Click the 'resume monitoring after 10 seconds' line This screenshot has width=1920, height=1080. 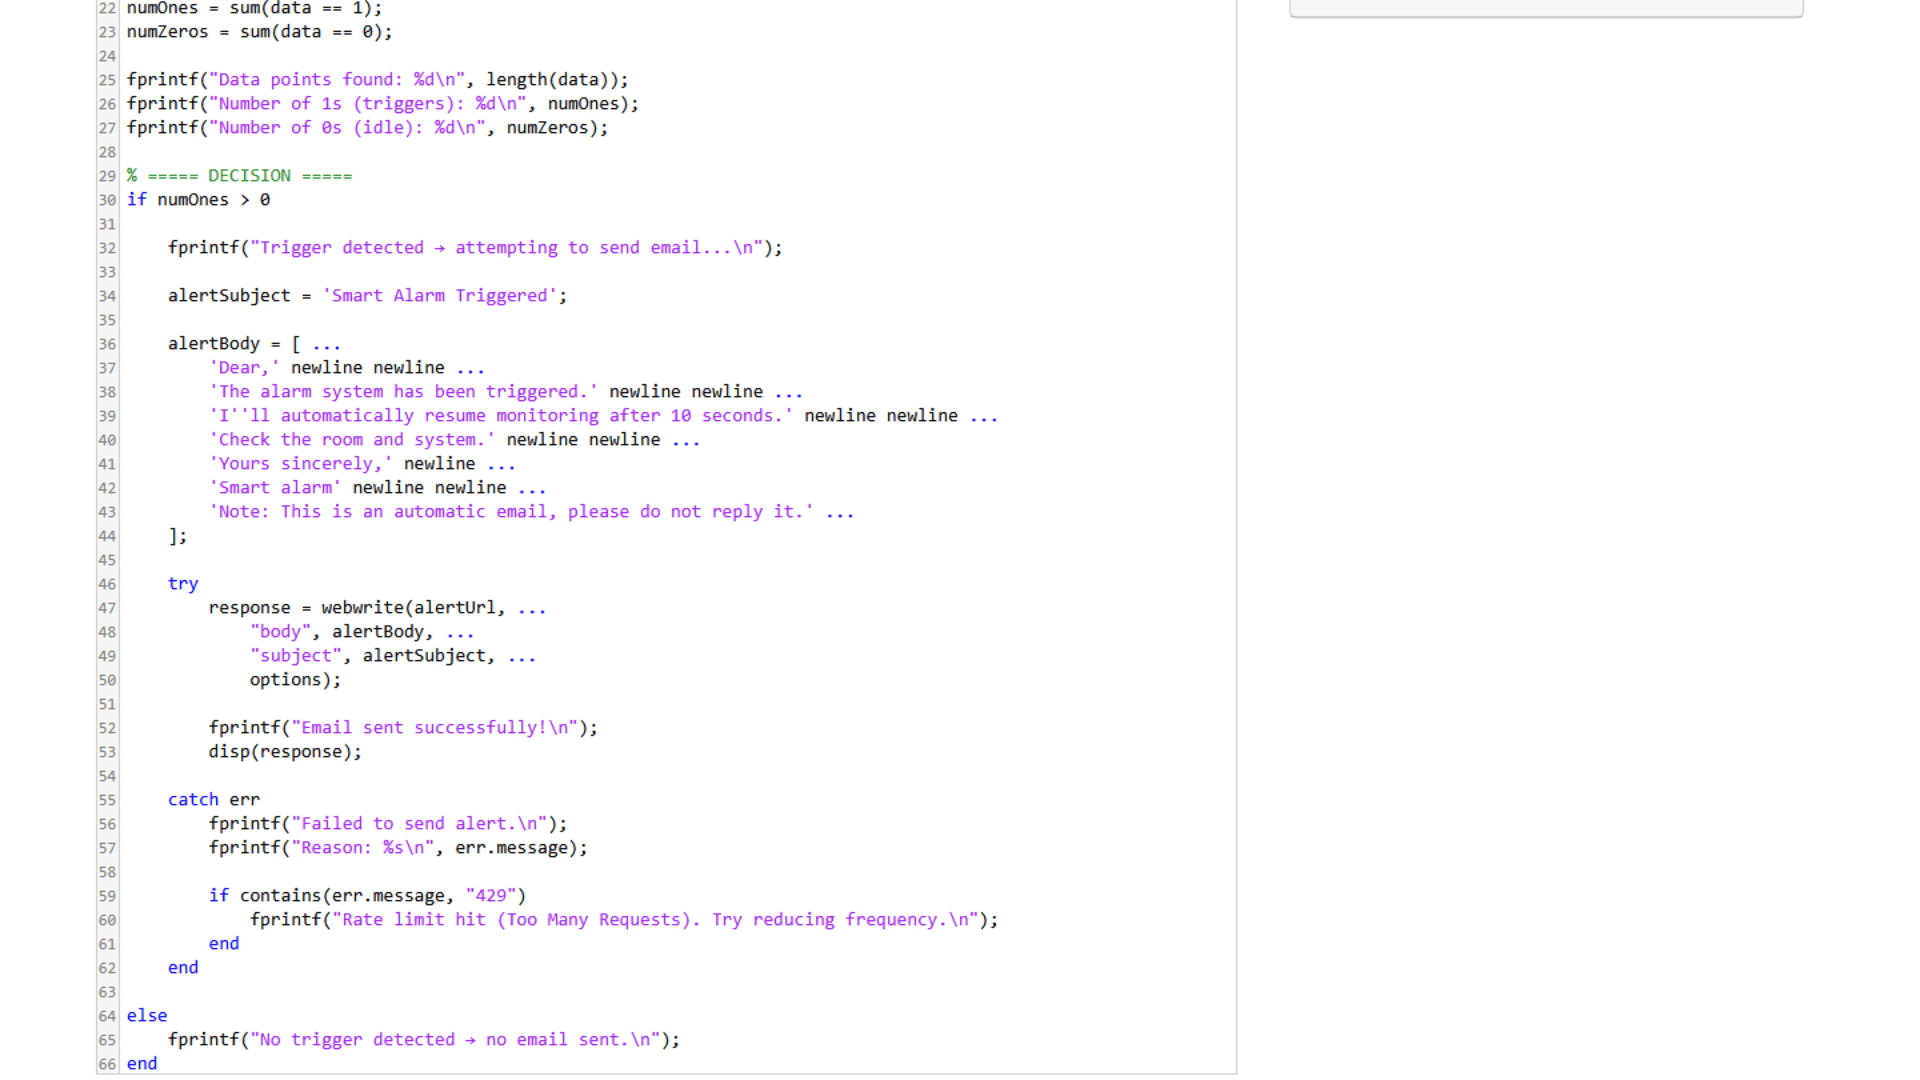click(x=603, y=416)
